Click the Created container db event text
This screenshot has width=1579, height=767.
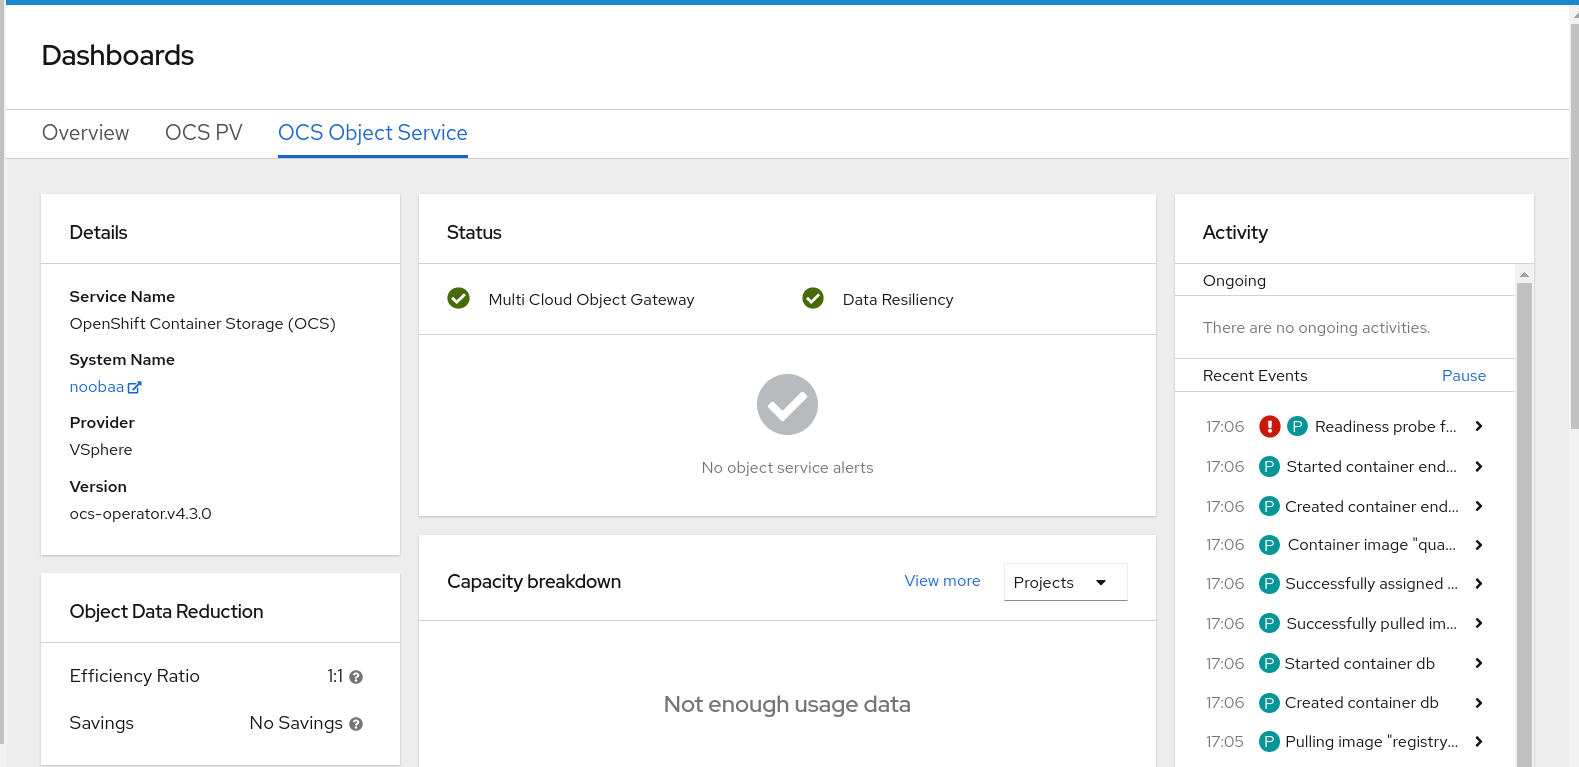pyautogui.click(x=1361, y=703)
